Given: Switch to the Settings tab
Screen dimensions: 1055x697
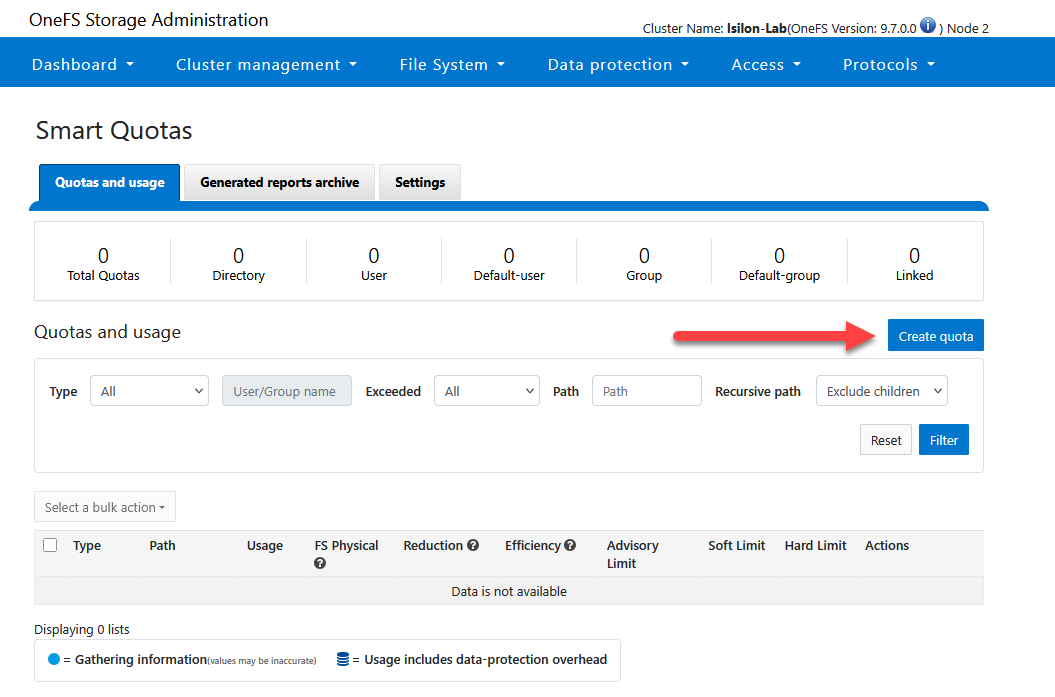Looking at the screenshot, I should coord(419,182).
